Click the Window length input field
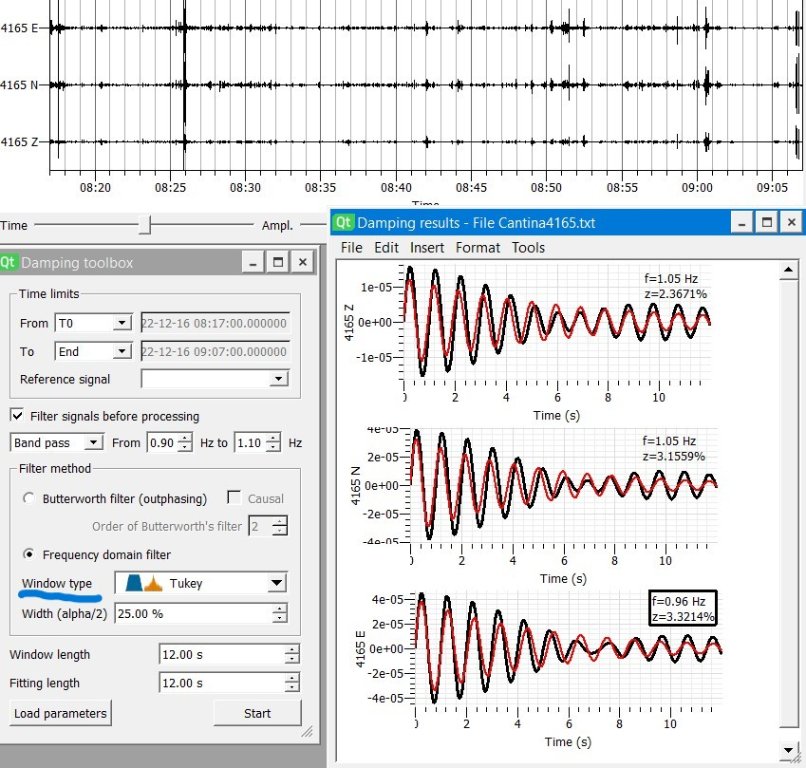 coord(221,655)
